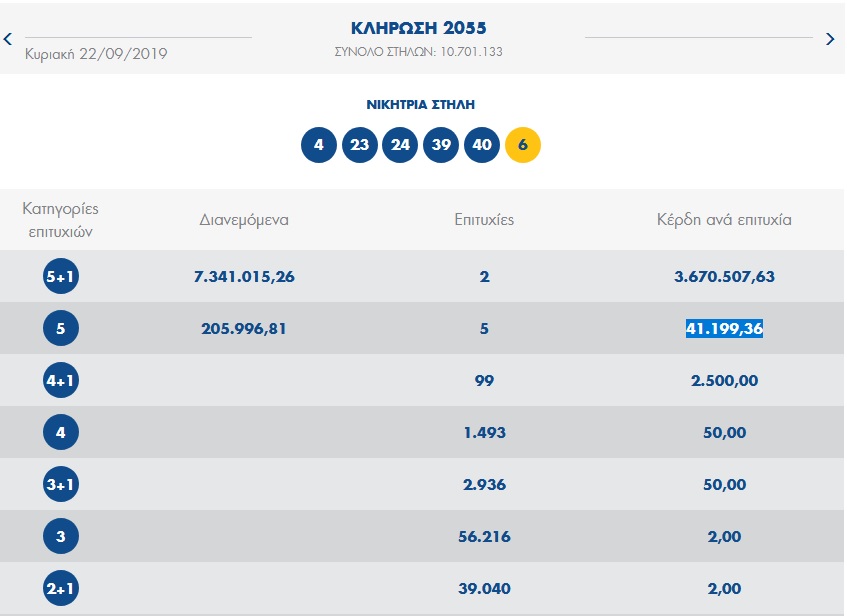Click winning number ball 24
This screenshot has width=847, height=616.
(x=400, y=145)
